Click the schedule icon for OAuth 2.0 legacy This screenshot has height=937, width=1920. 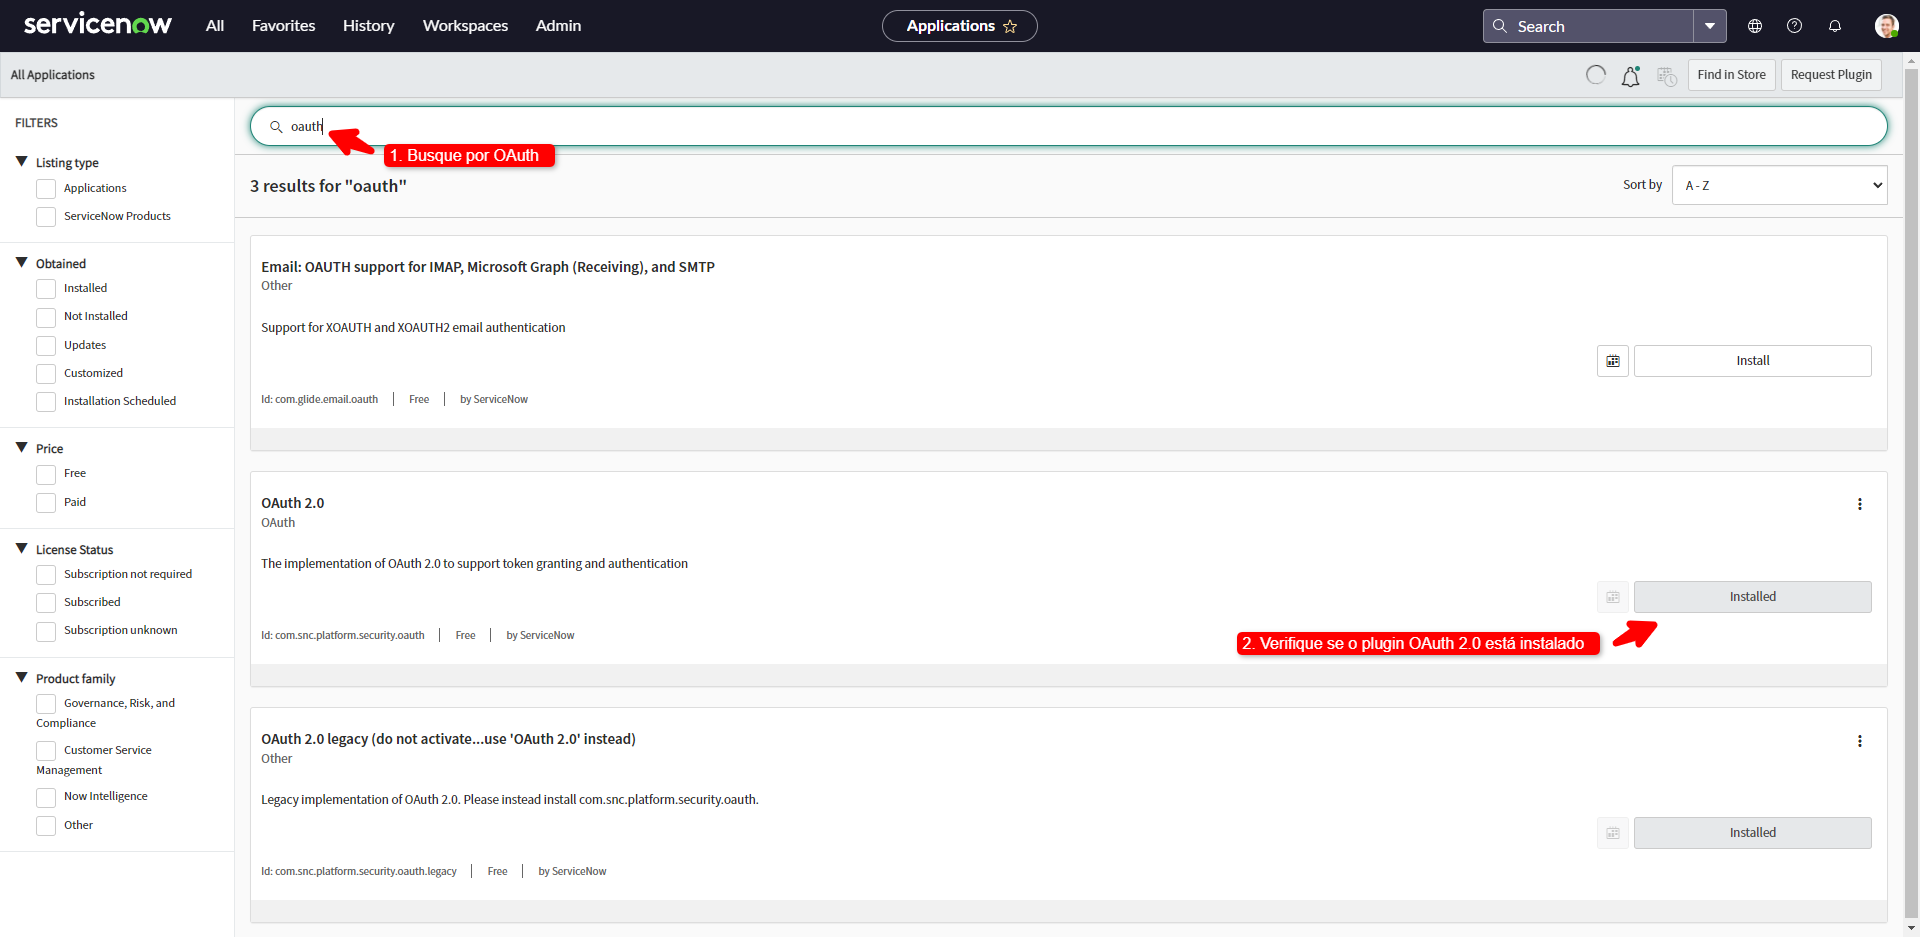(1613, 833)
